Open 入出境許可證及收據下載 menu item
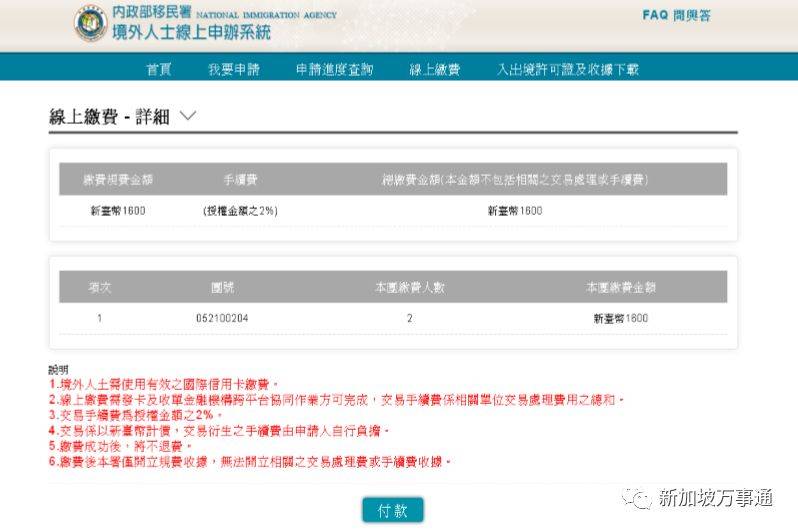798x532 pixels. click(x=567, y=69)
